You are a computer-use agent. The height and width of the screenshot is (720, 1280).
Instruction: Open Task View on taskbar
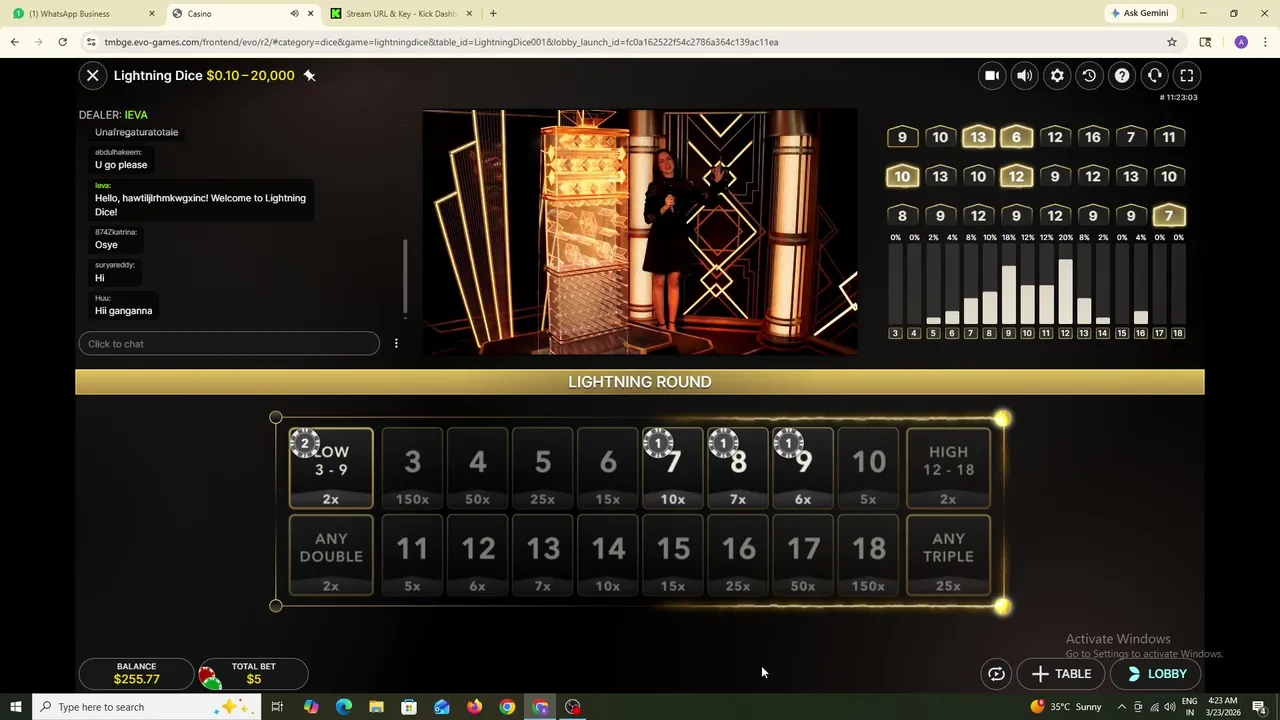277,707
